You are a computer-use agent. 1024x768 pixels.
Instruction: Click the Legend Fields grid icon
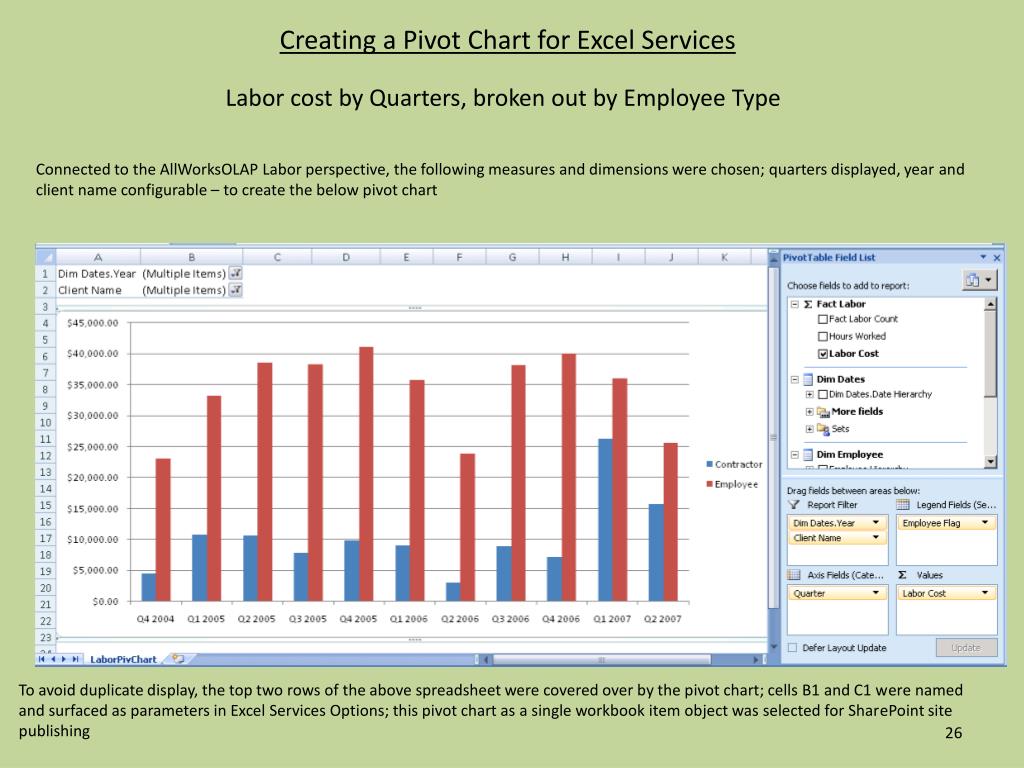903,505
